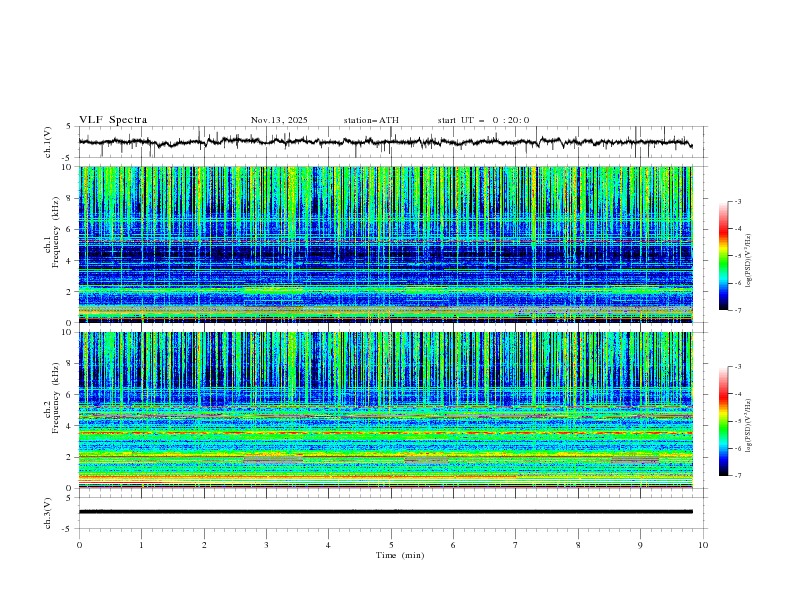This screenshot has width=792, height=612.
Task: Click the station=ATH label
Action: pyautogui.click(x=371, y=120)
